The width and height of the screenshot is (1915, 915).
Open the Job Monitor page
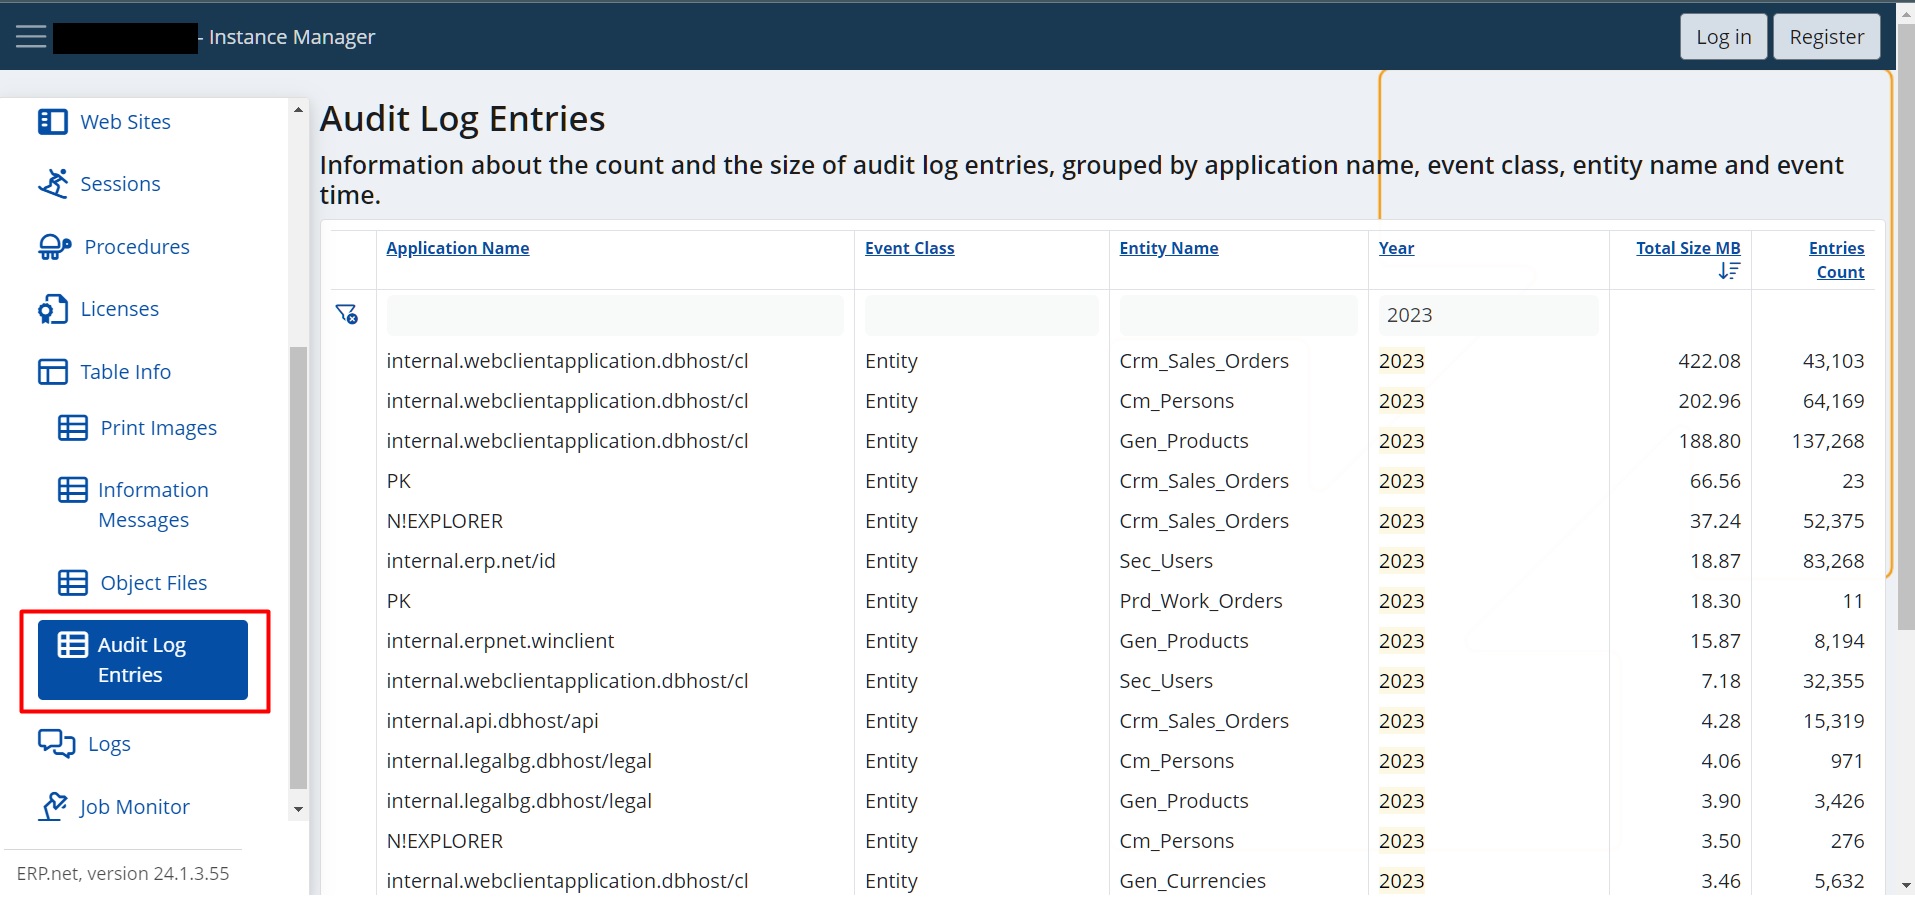pos(134,807)
